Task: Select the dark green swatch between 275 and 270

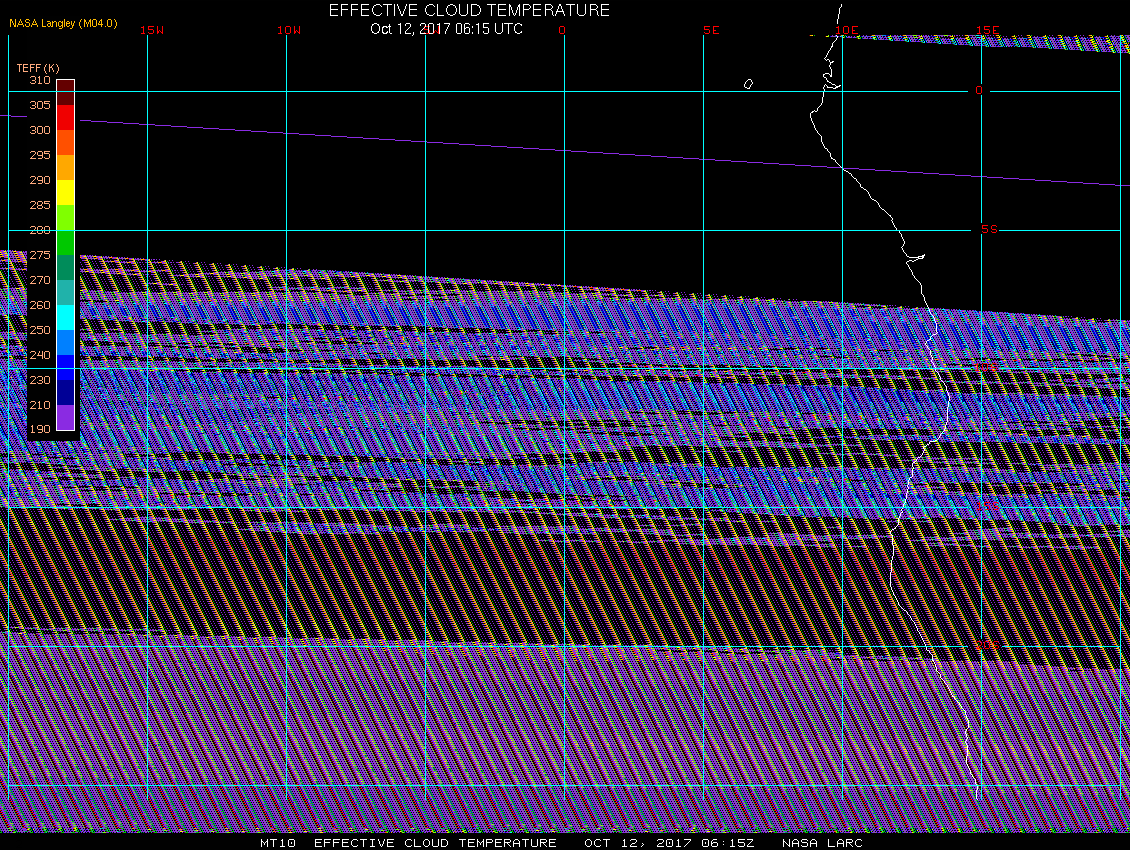Action: 66,267
